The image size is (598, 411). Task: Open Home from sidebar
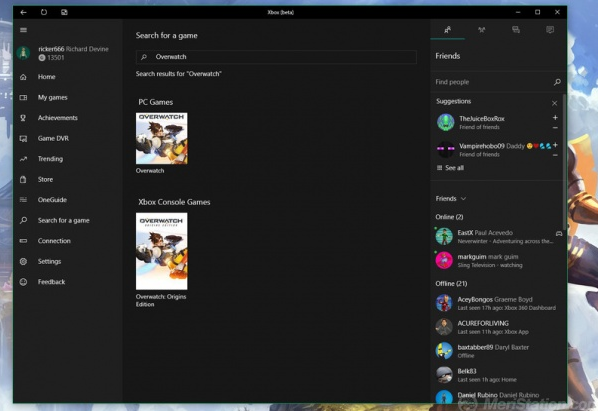(47, 77)
